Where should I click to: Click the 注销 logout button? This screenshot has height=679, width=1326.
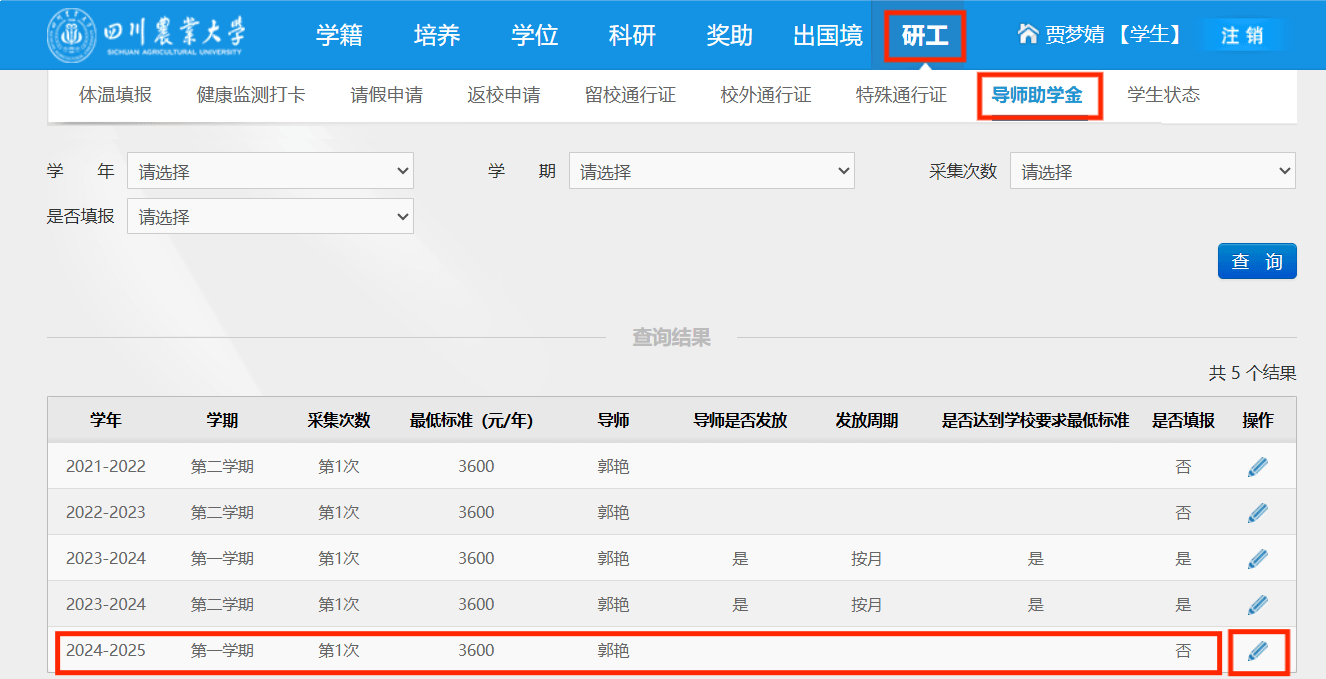point(1241,36)
